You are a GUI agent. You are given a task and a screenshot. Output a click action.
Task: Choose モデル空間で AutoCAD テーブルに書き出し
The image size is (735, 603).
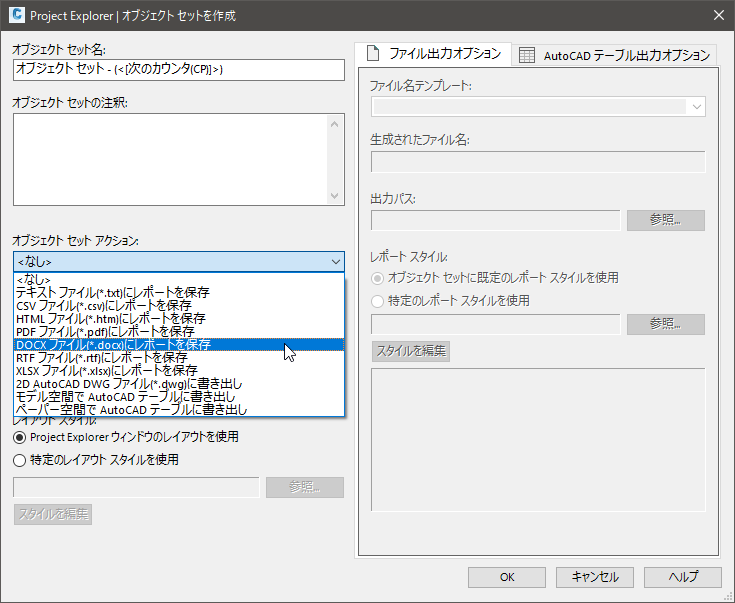point(179,397)
